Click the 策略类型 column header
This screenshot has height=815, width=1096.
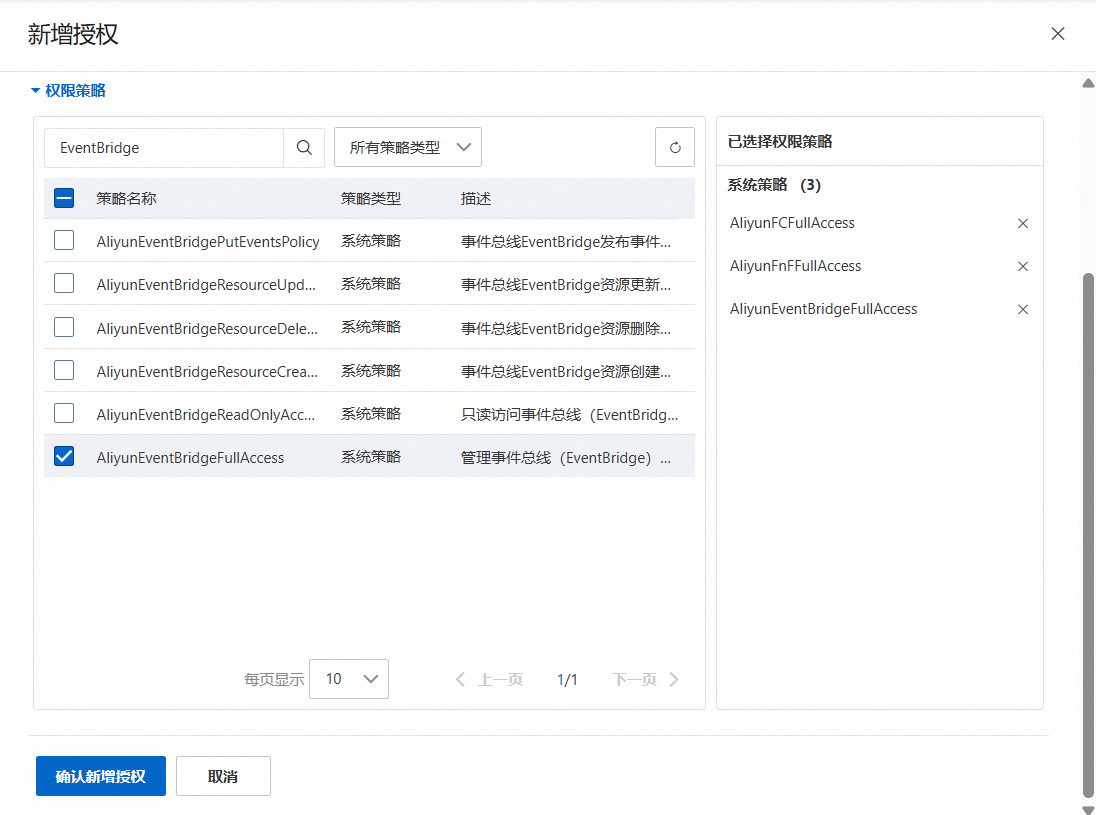click(371, 199)
